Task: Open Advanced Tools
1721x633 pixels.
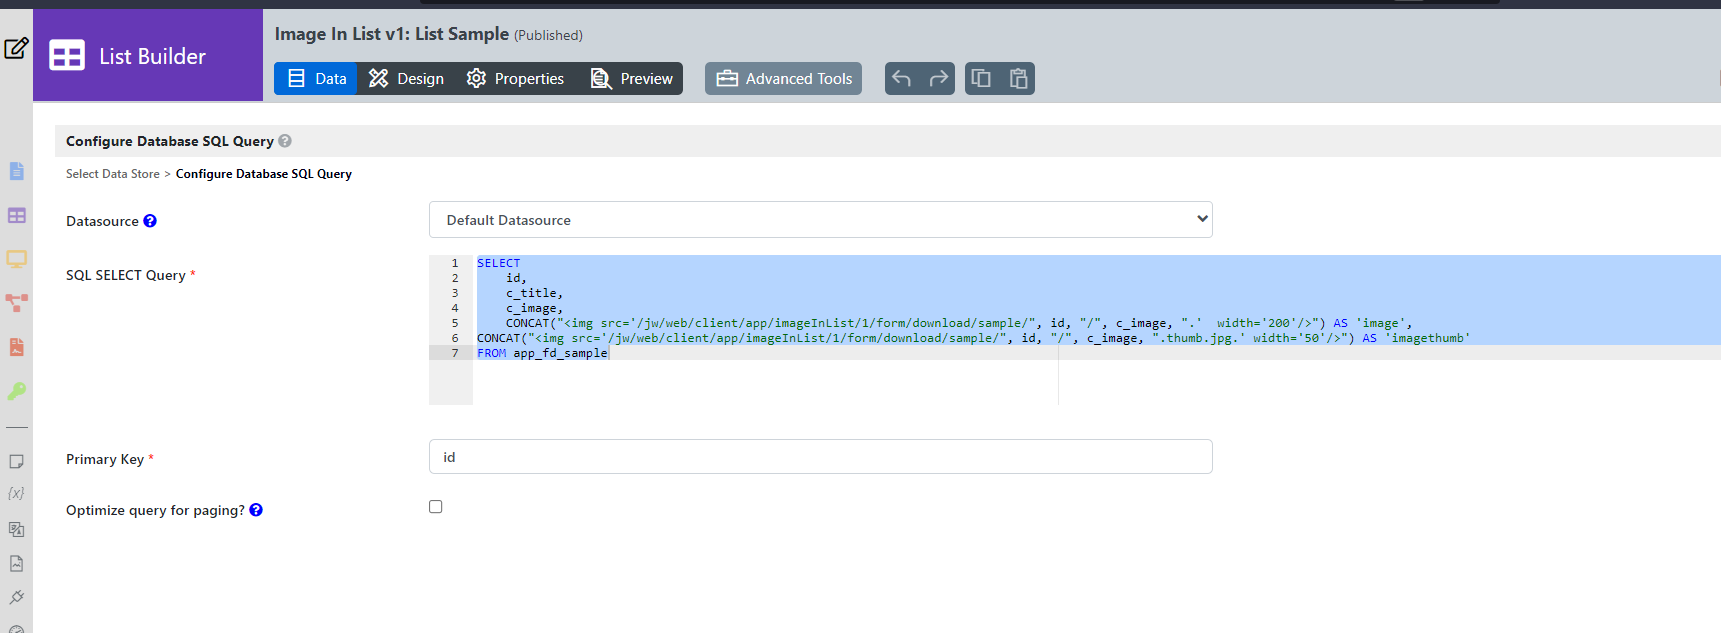Action: [784, 78]
